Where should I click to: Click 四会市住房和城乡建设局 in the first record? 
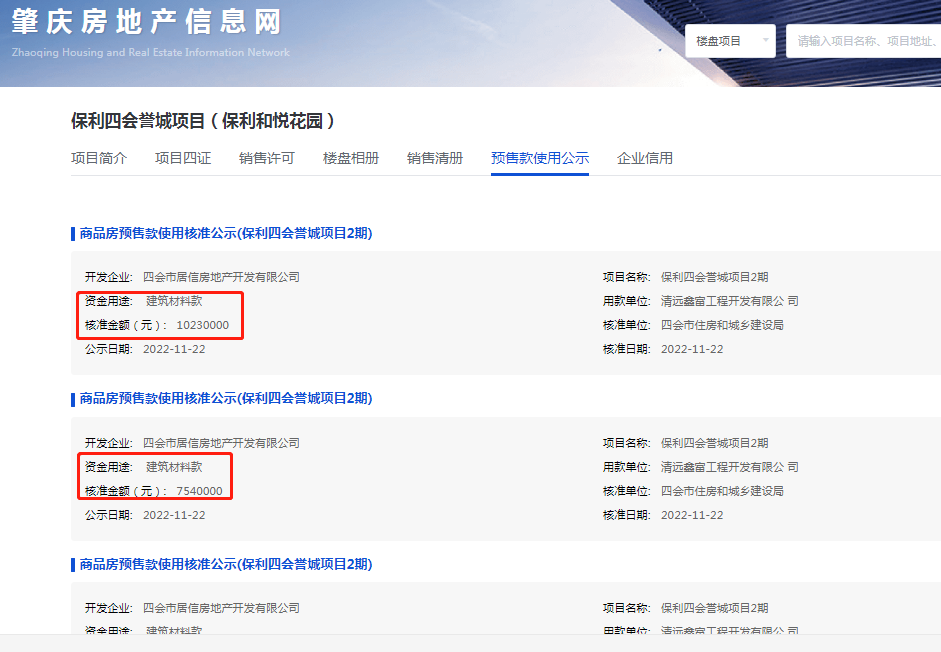tap(722, 325)
